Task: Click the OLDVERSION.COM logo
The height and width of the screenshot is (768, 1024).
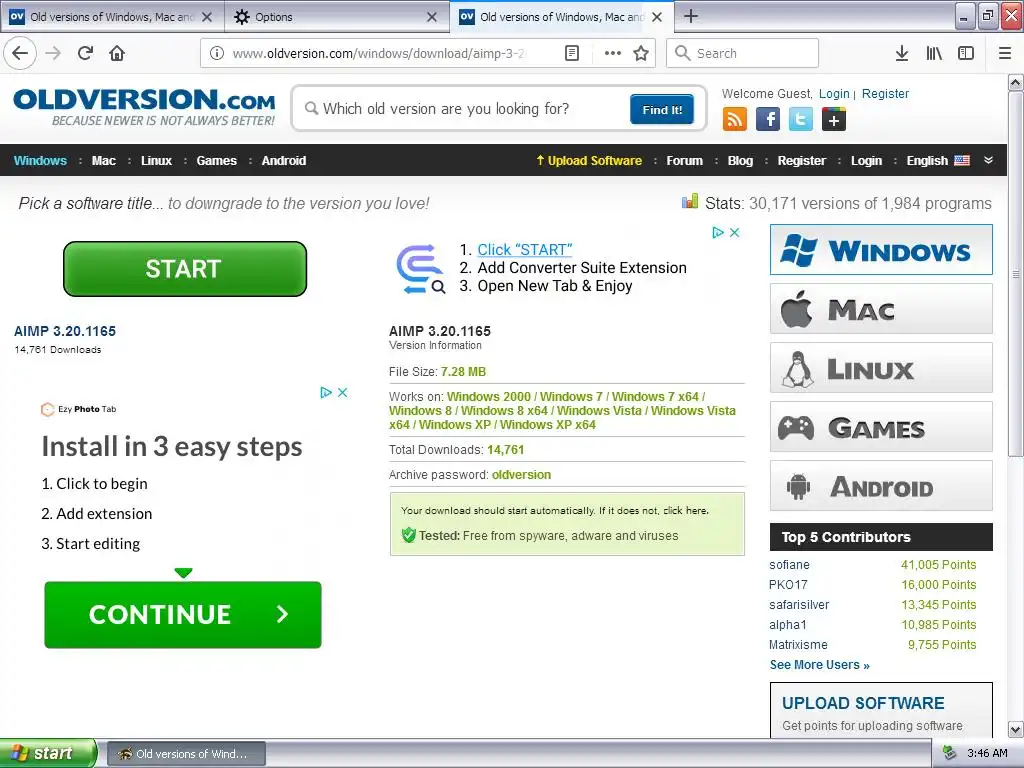Action: coord(144,108)
